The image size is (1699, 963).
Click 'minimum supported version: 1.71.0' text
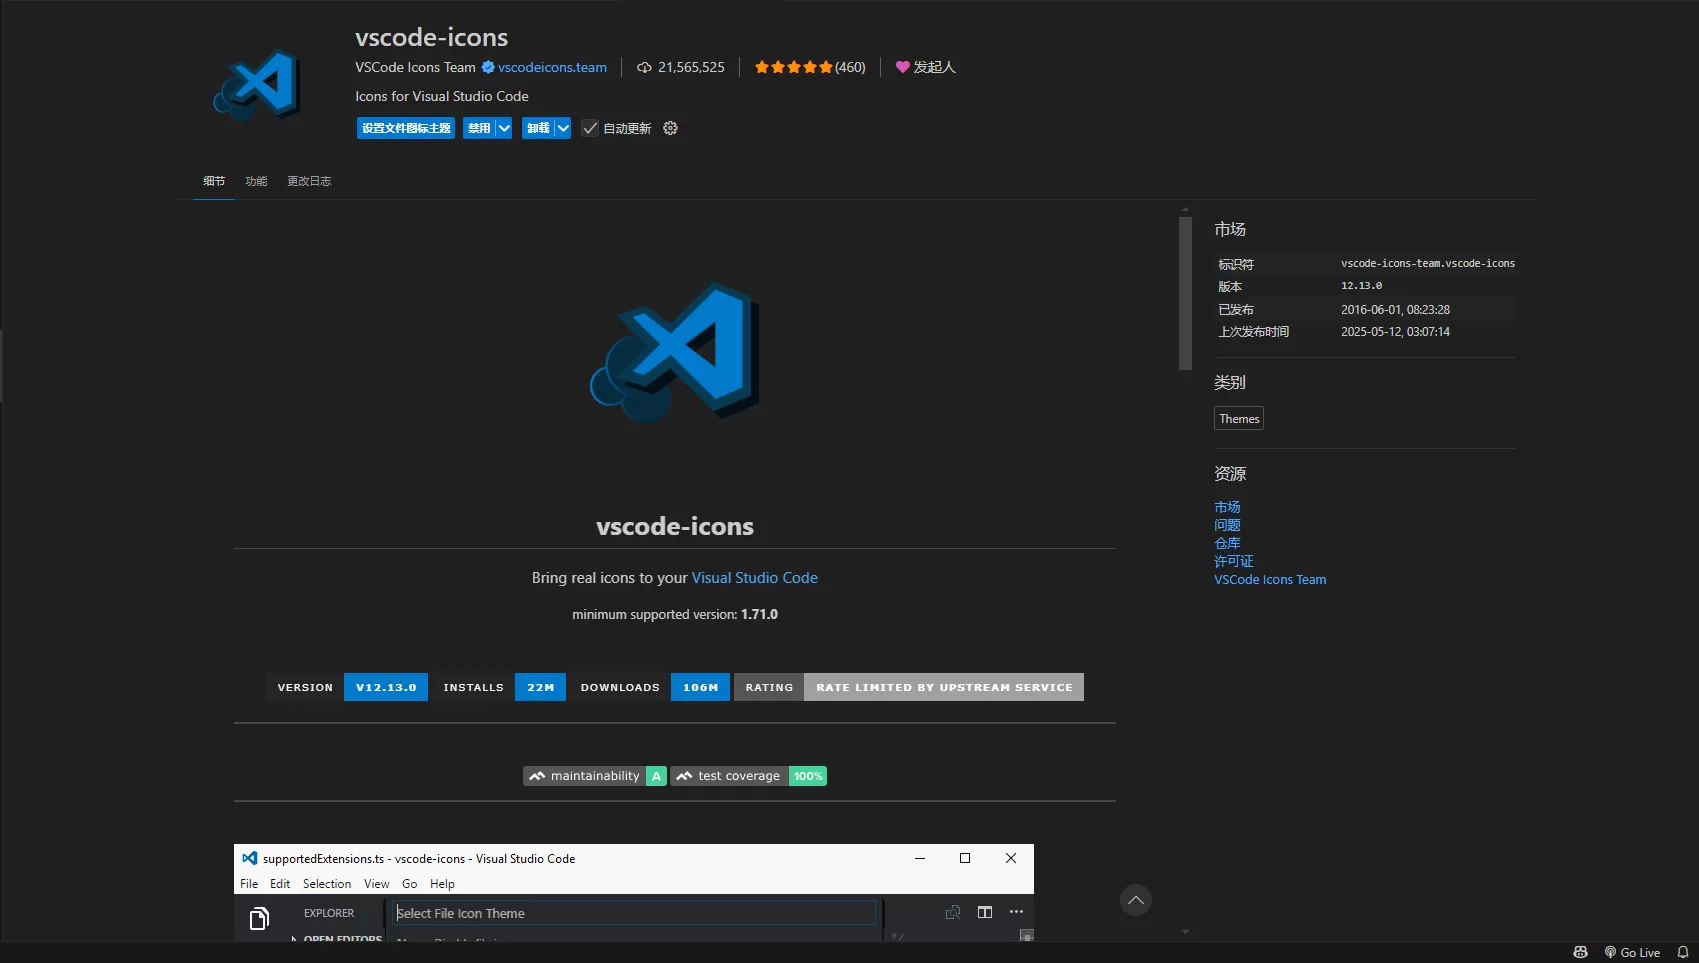[675, 614]
